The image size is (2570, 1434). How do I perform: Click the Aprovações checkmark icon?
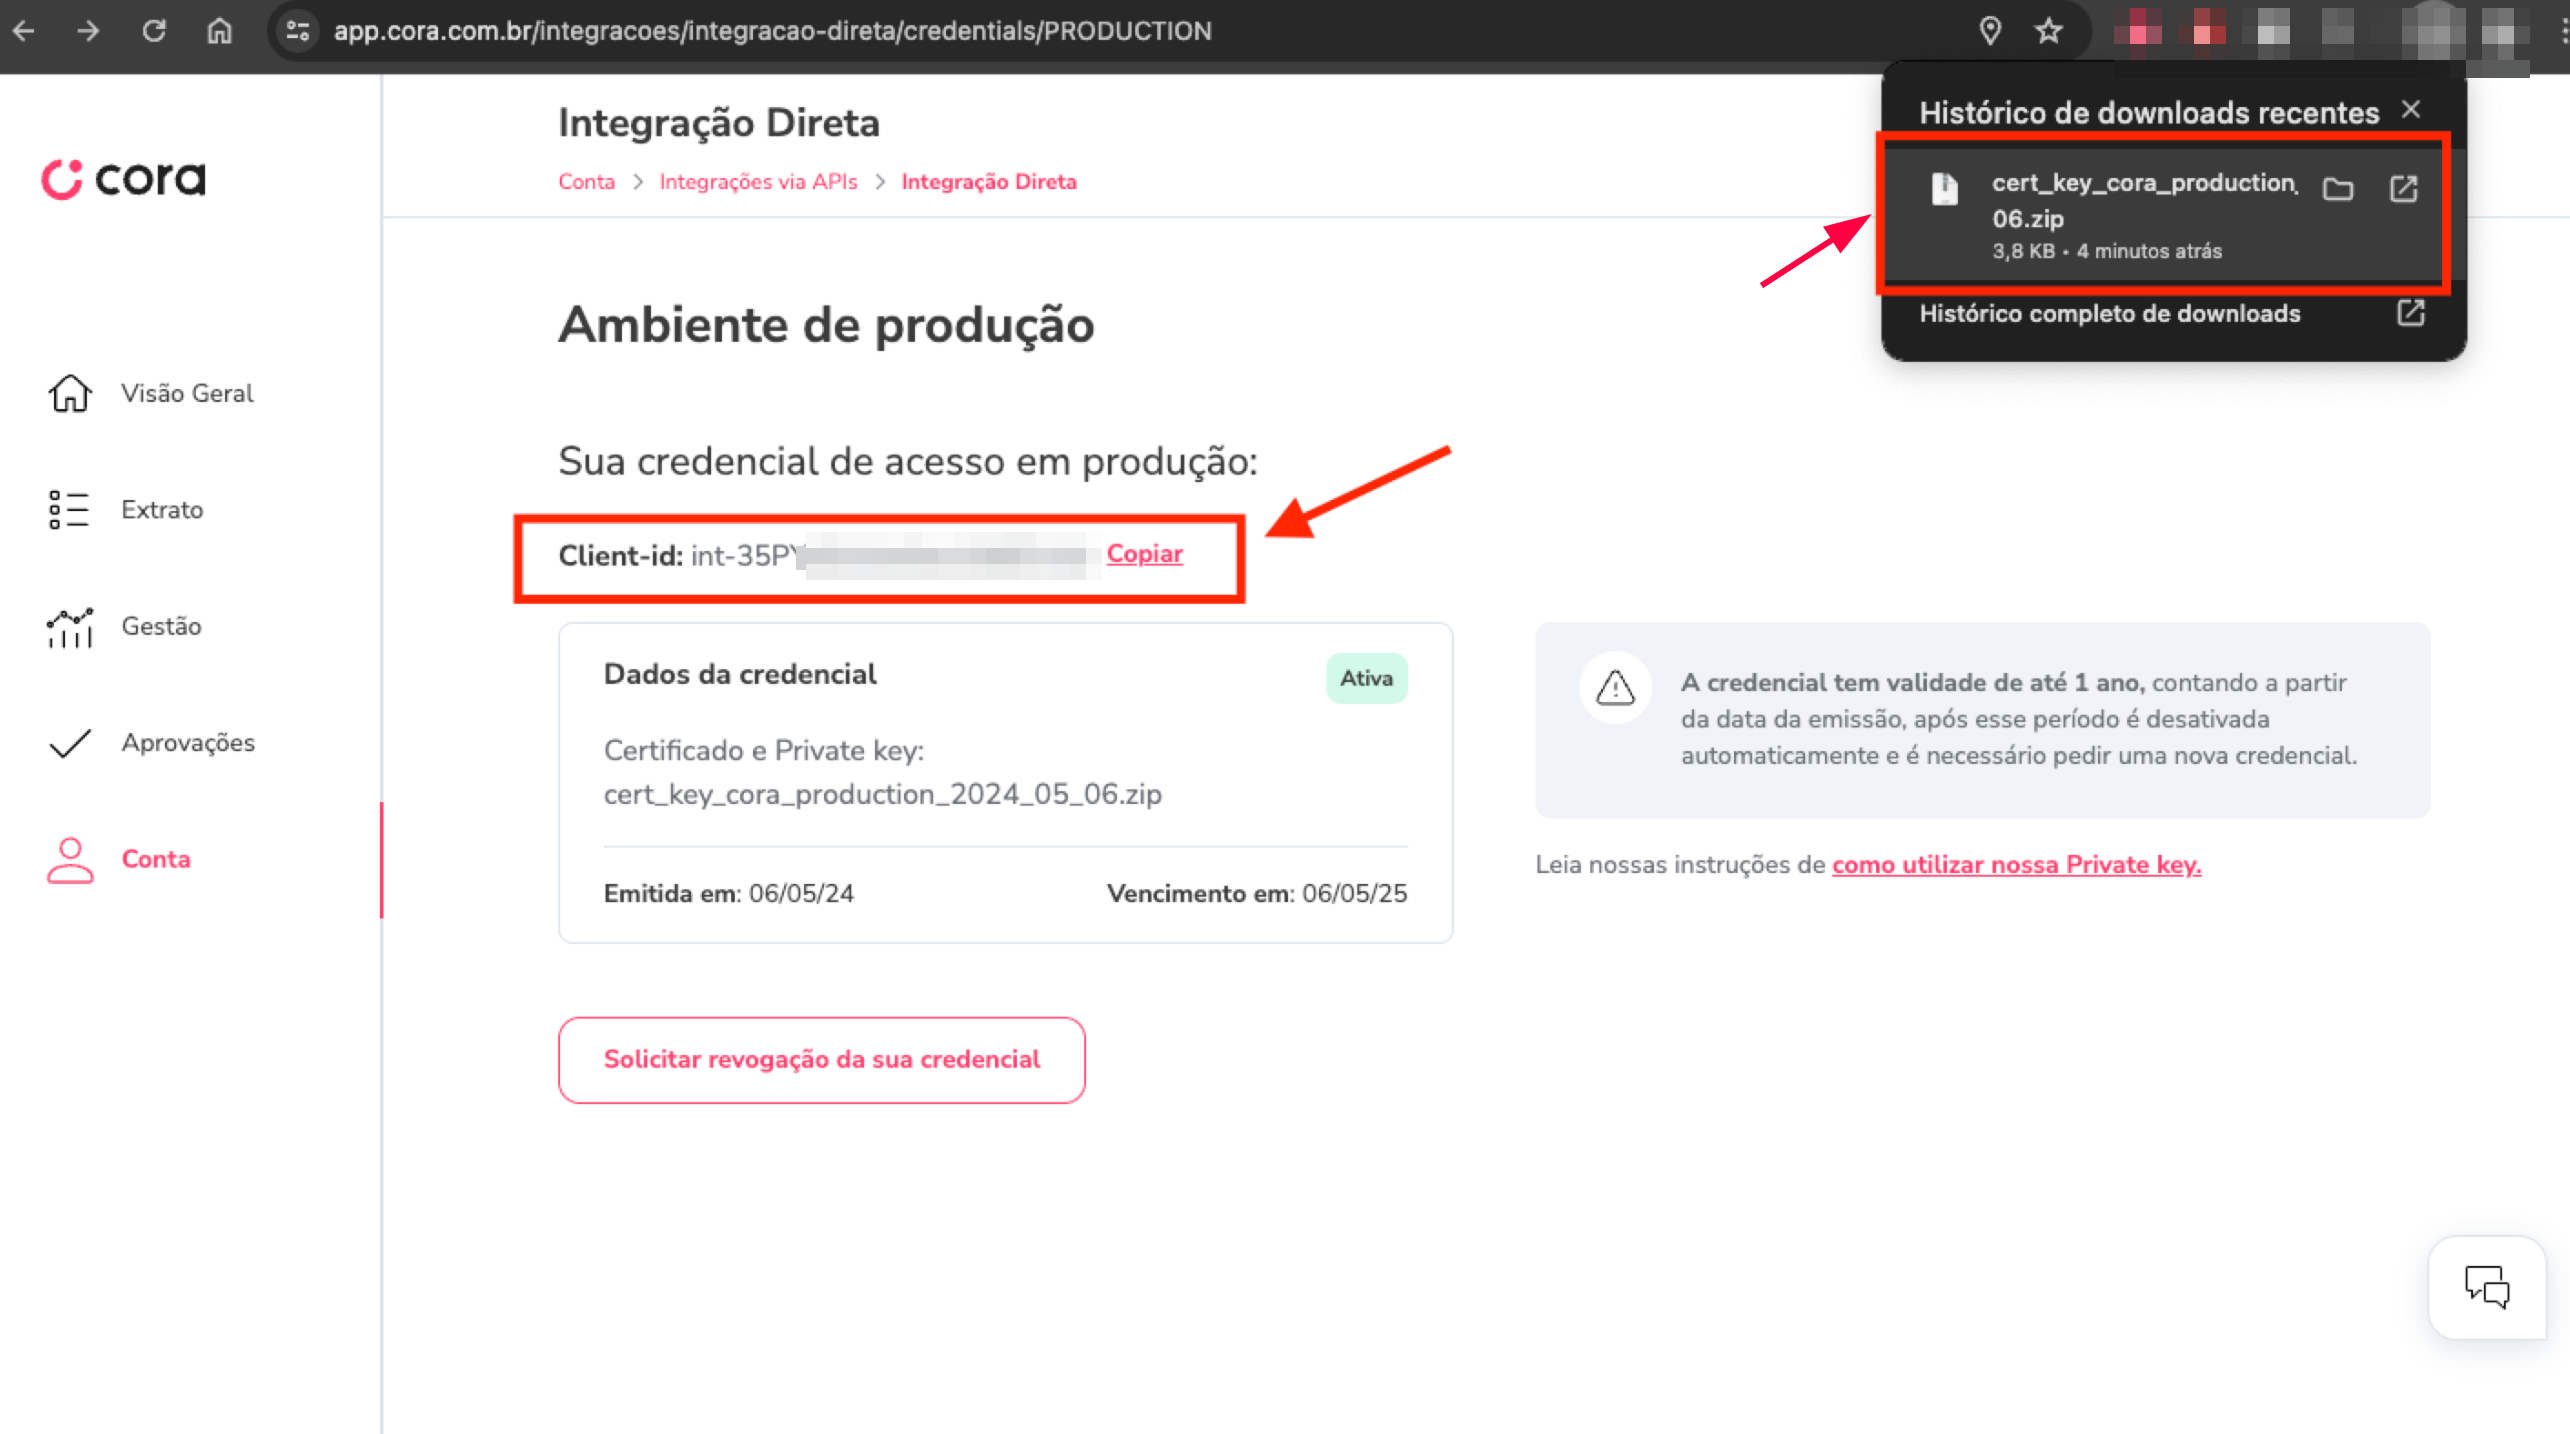coord(67,742)
